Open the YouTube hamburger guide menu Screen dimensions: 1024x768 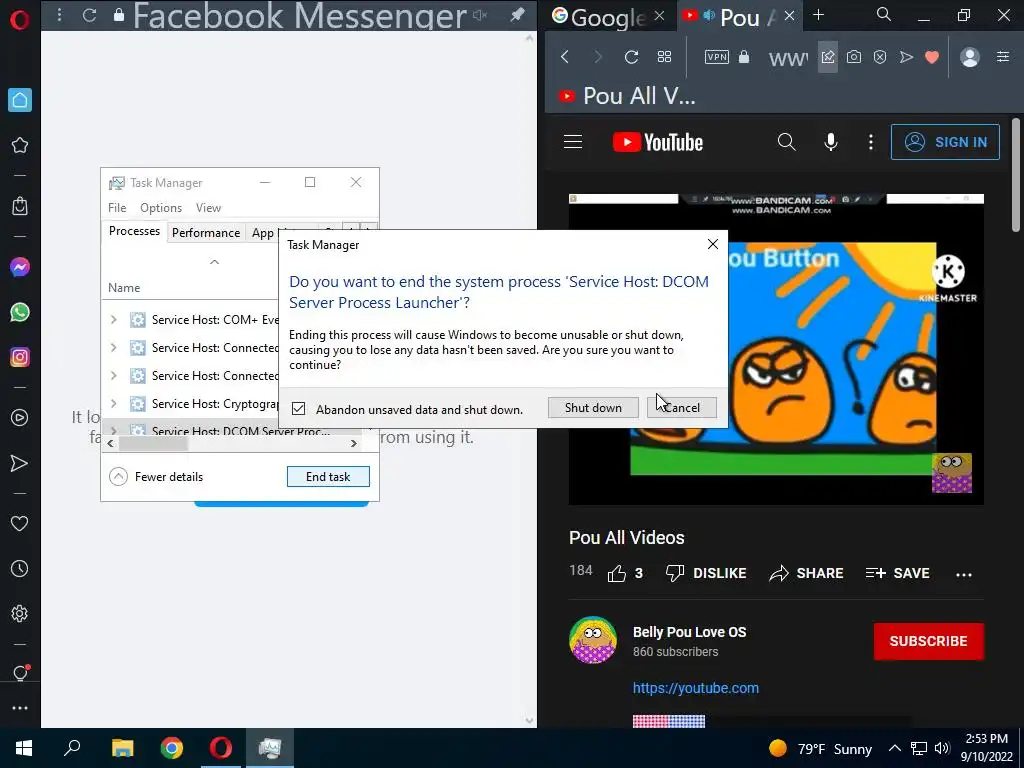click(573, 142)
